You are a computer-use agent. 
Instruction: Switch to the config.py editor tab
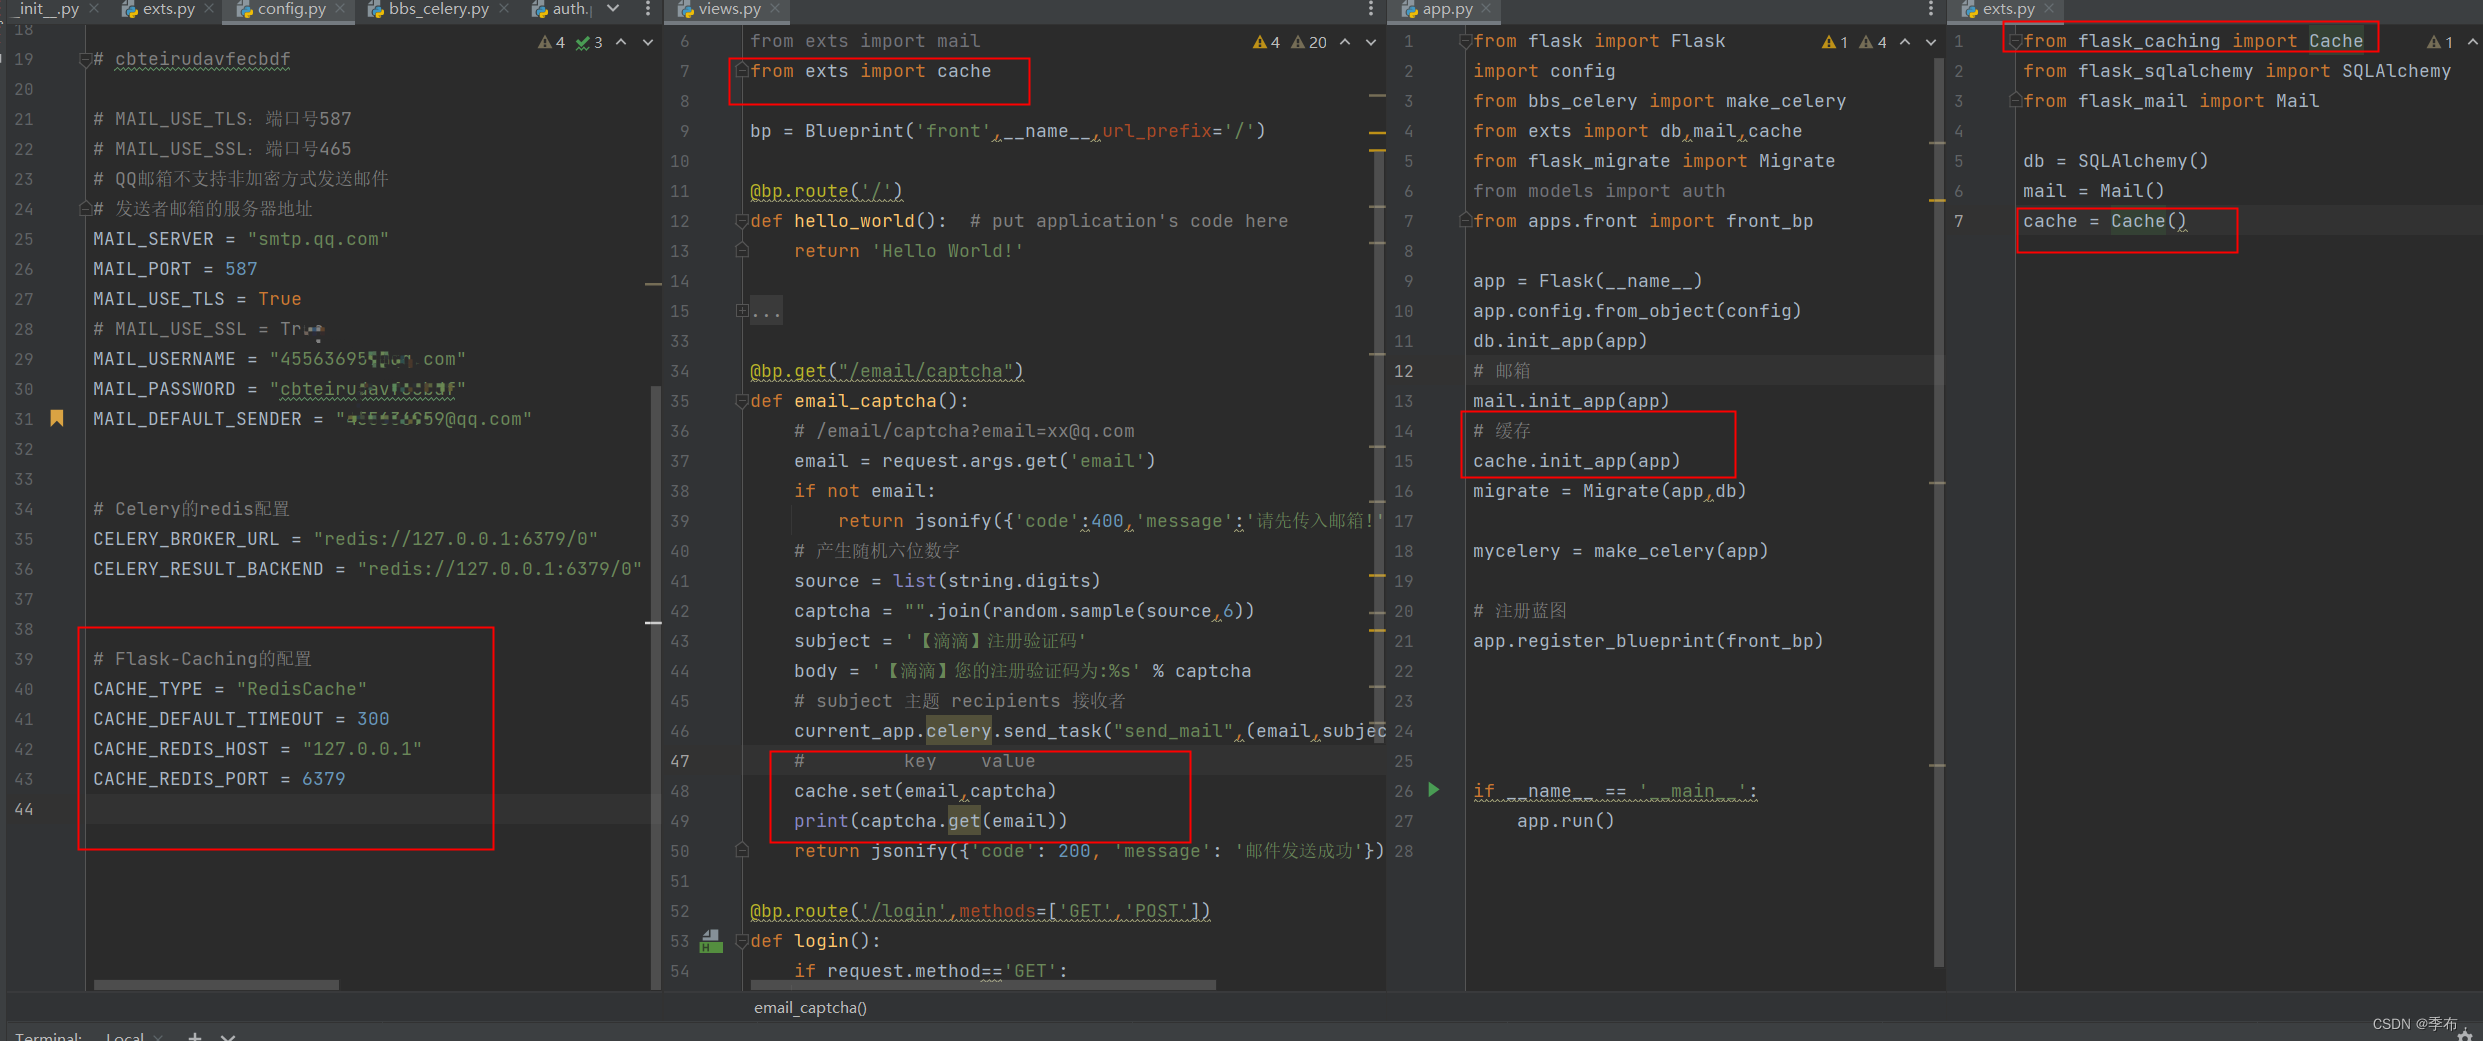pyautogui.click(x=291, y=9)
